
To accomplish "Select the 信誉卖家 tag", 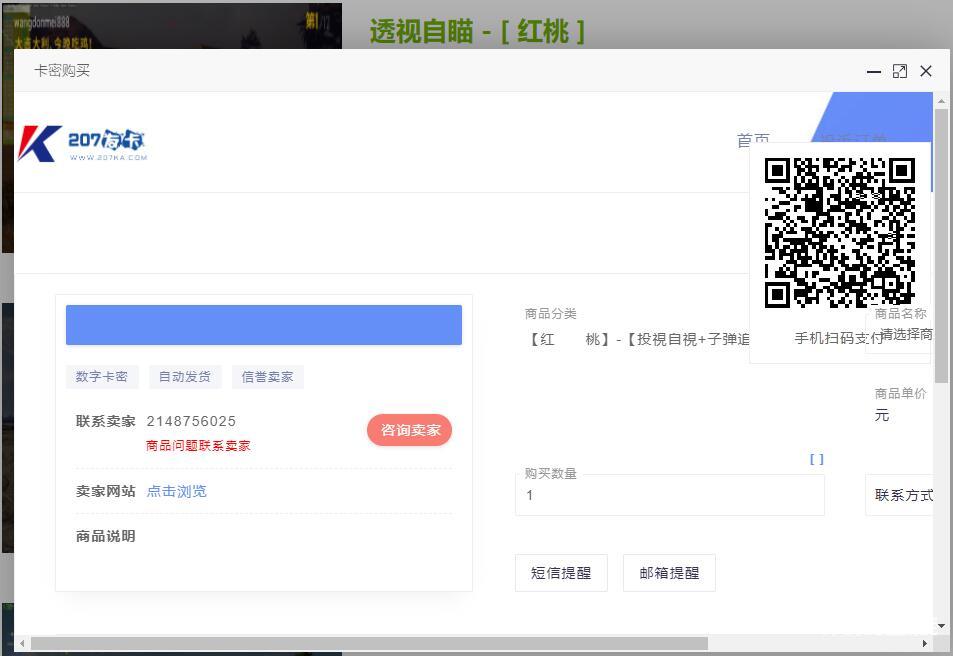I will point(267,377).
